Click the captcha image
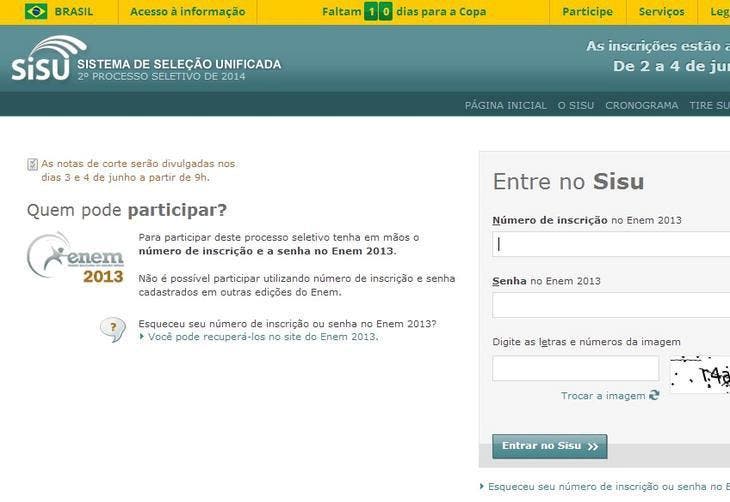 coord(700,374)
